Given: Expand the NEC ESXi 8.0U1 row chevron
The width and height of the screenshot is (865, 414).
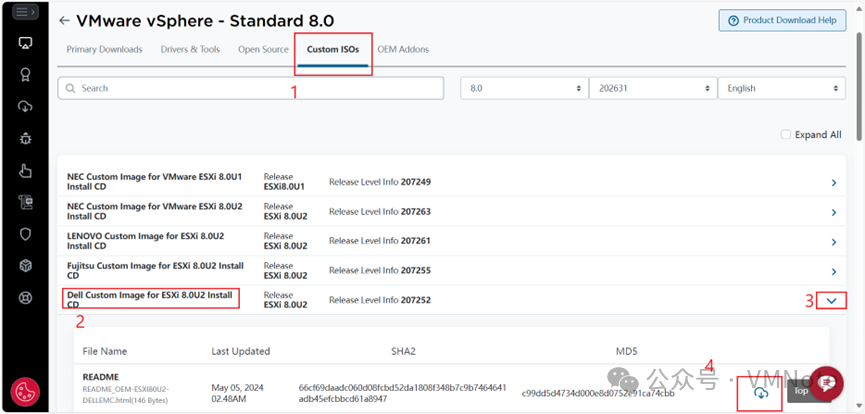Looking at the screenshot, I should [834, 183].
